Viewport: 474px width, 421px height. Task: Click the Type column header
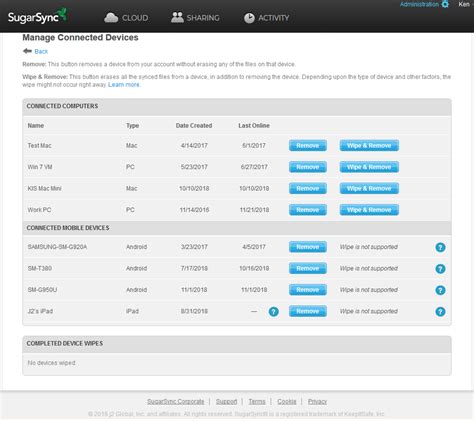pyautogui.click(x=132, y=126)
